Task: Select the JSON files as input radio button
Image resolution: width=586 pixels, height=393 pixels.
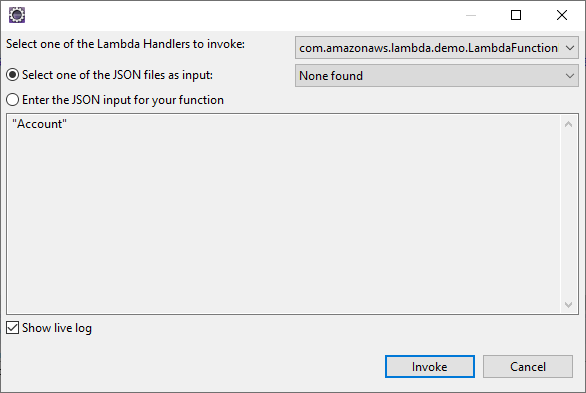Action: click(x=12, y=75)
